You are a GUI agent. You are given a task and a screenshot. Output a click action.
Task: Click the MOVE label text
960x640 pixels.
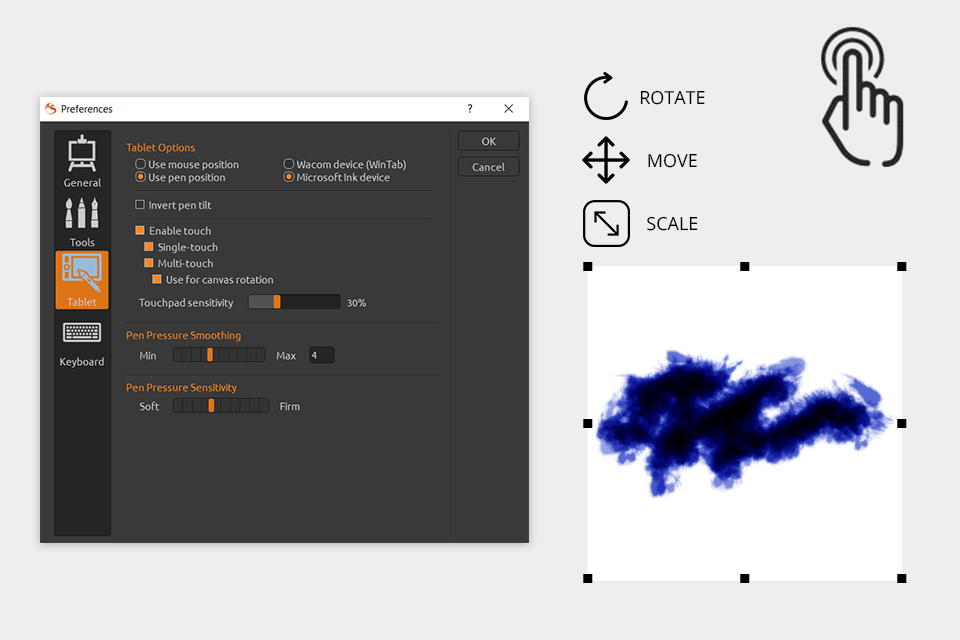click(x=672, y=160)
